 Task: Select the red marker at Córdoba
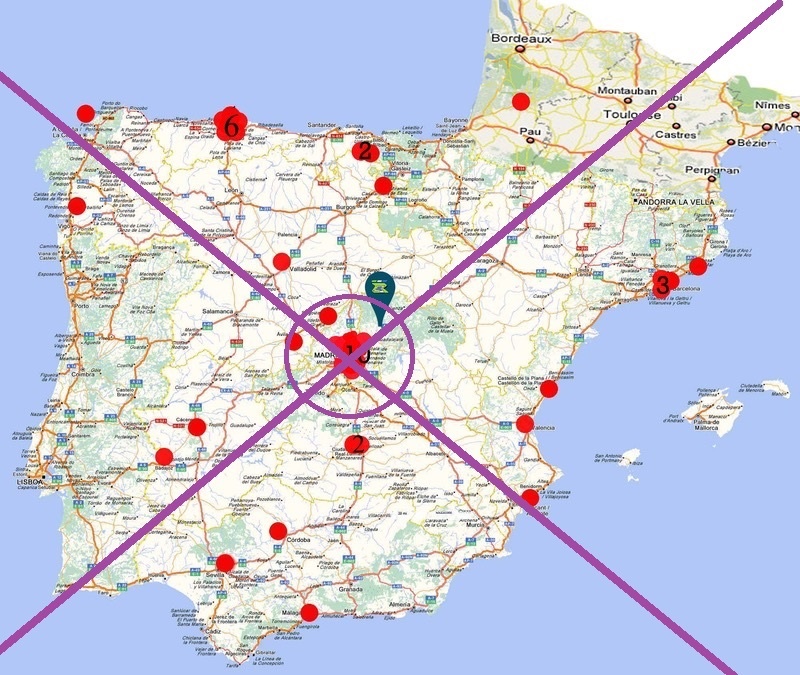click(278, 531)
